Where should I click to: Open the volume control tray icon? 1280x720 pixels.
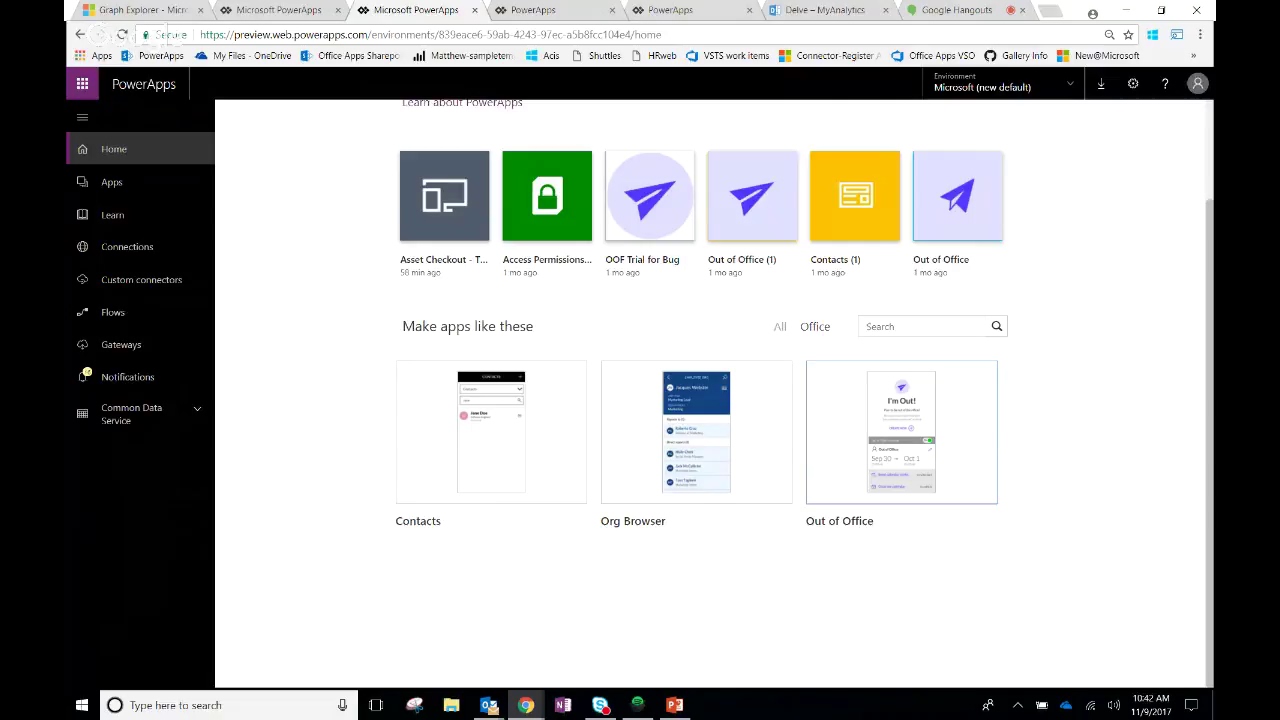(1114, 705)
